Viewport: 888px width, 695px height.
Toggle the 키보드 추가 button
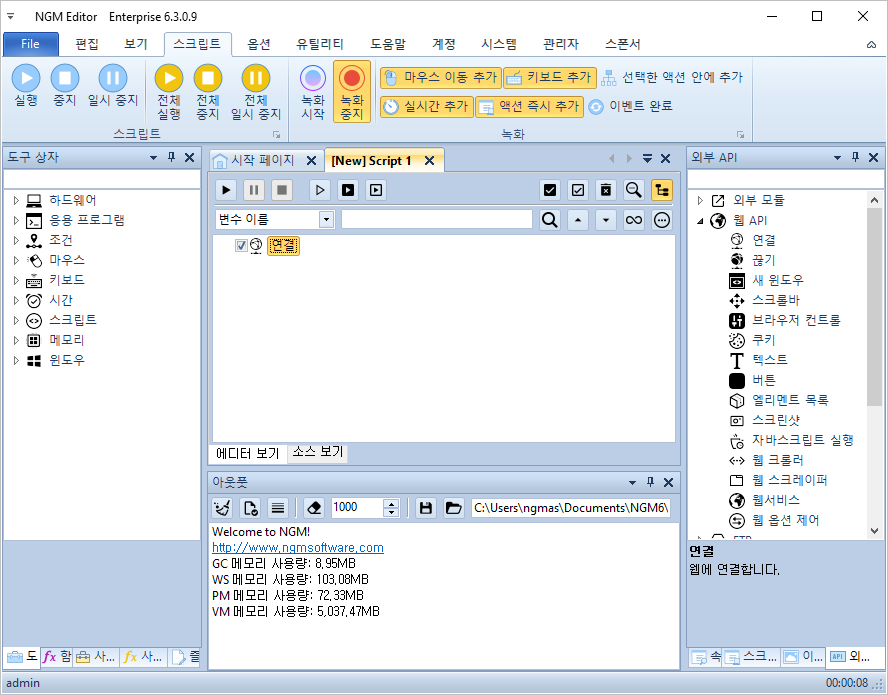550,78
